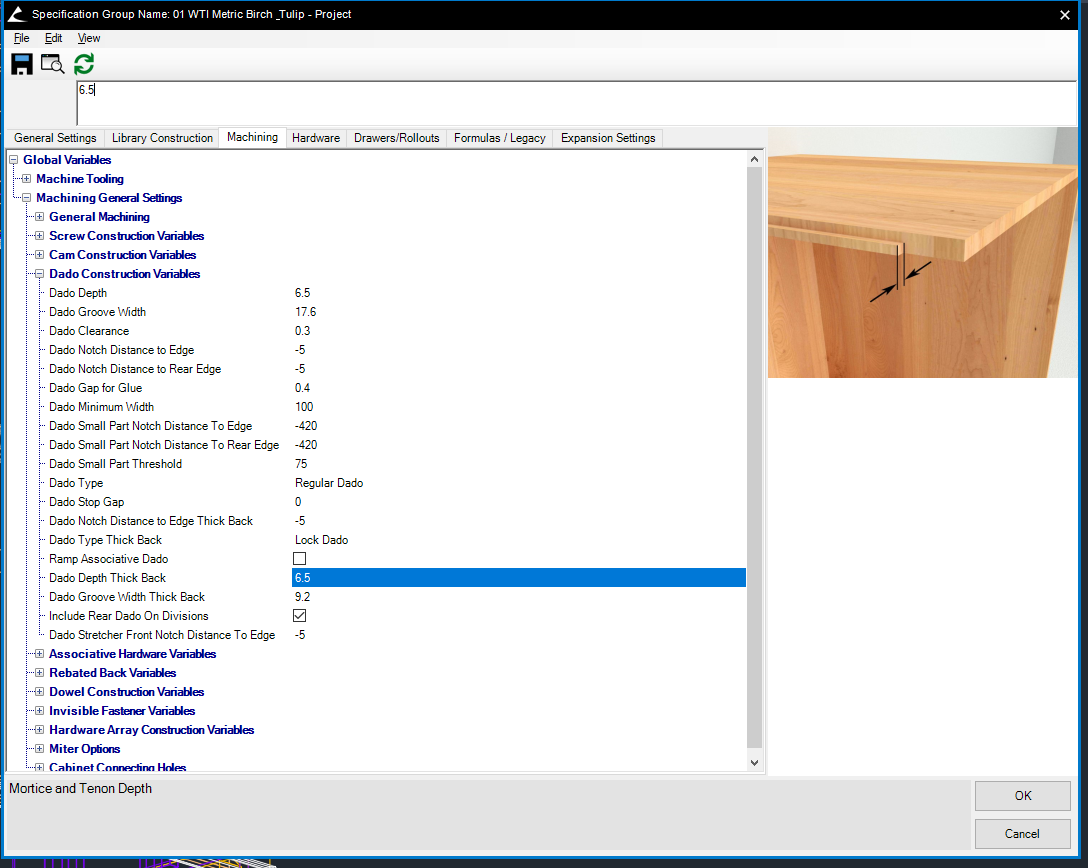Expand Dowel Construction Variables

pyautogui.click(x=40, y=692)
